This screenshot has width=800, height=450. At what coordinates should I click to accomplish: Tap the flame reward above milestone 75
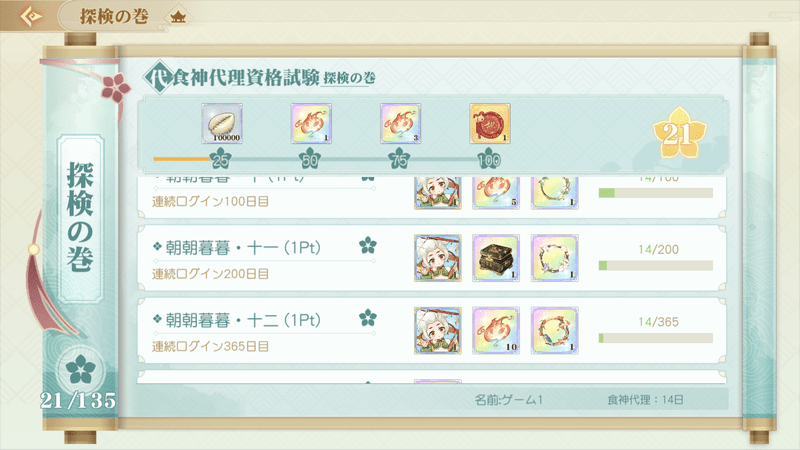[x=401, y=123]
